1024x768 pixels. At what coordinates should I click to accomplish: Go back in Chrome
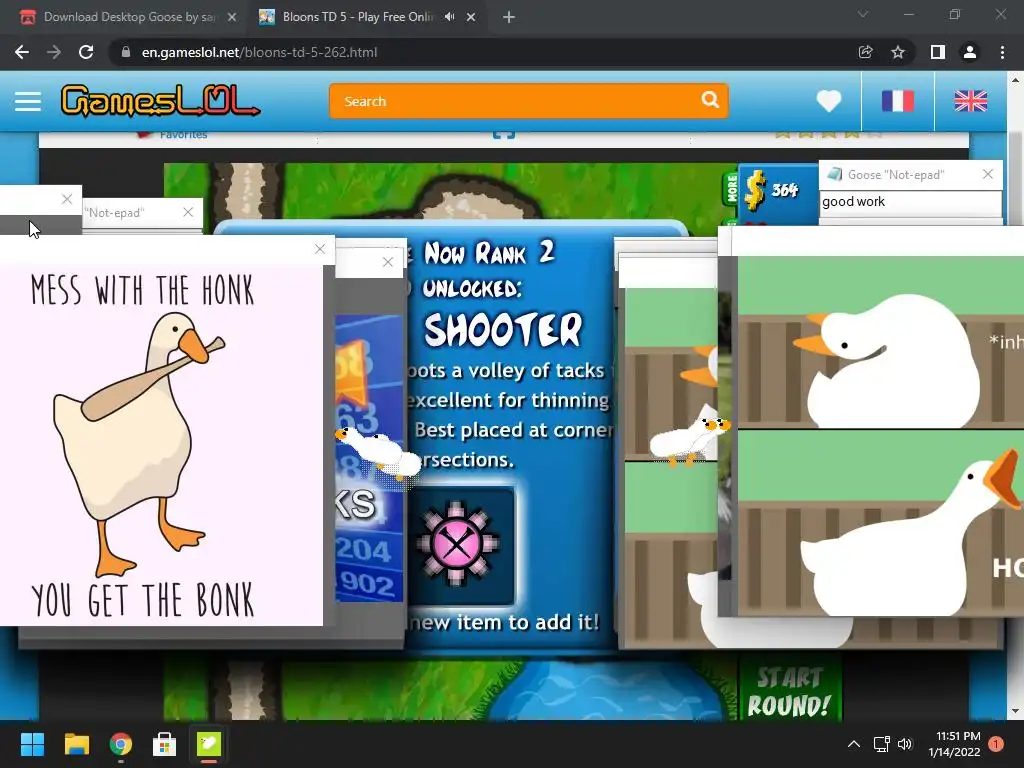[22, 52]
